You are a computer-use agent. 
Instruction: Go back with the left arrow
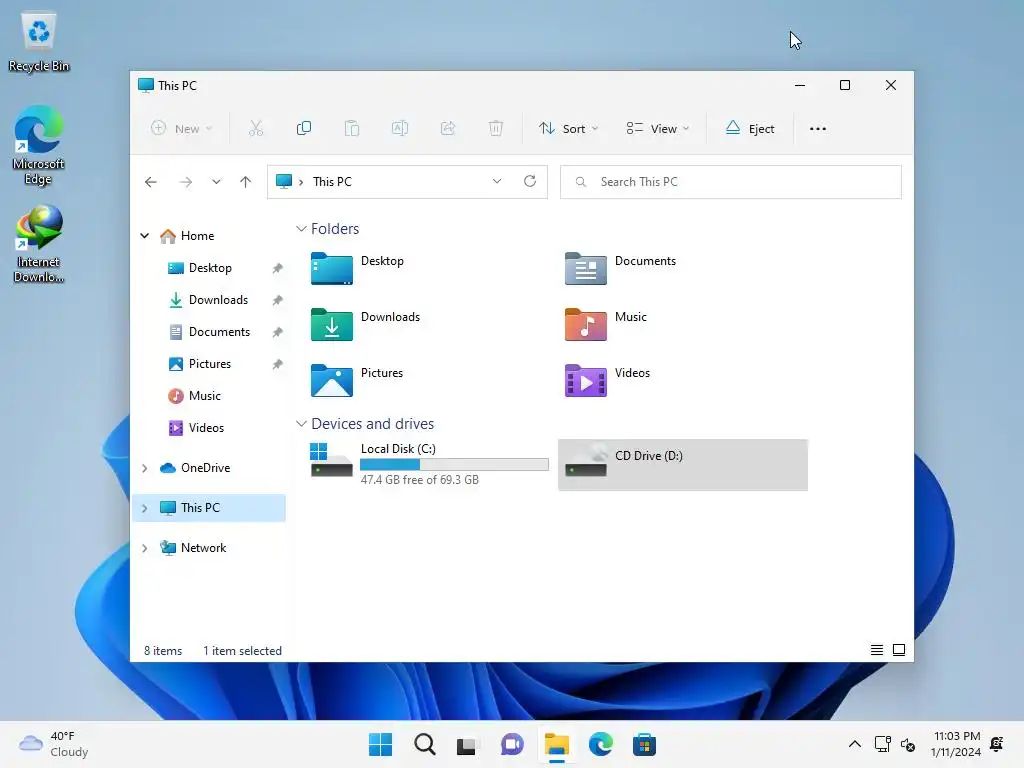point(151,182)
